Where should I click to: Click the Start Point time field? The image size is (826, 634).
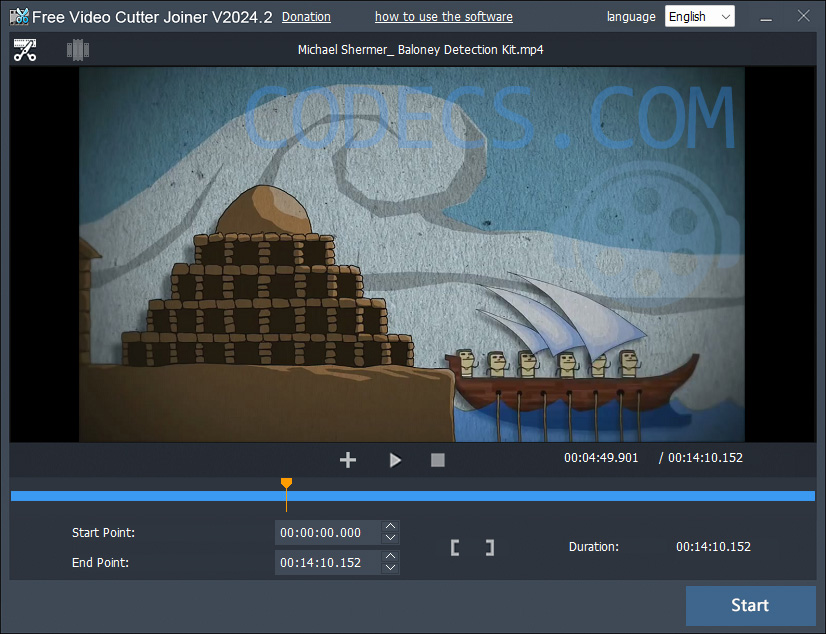tap(327, 533)
